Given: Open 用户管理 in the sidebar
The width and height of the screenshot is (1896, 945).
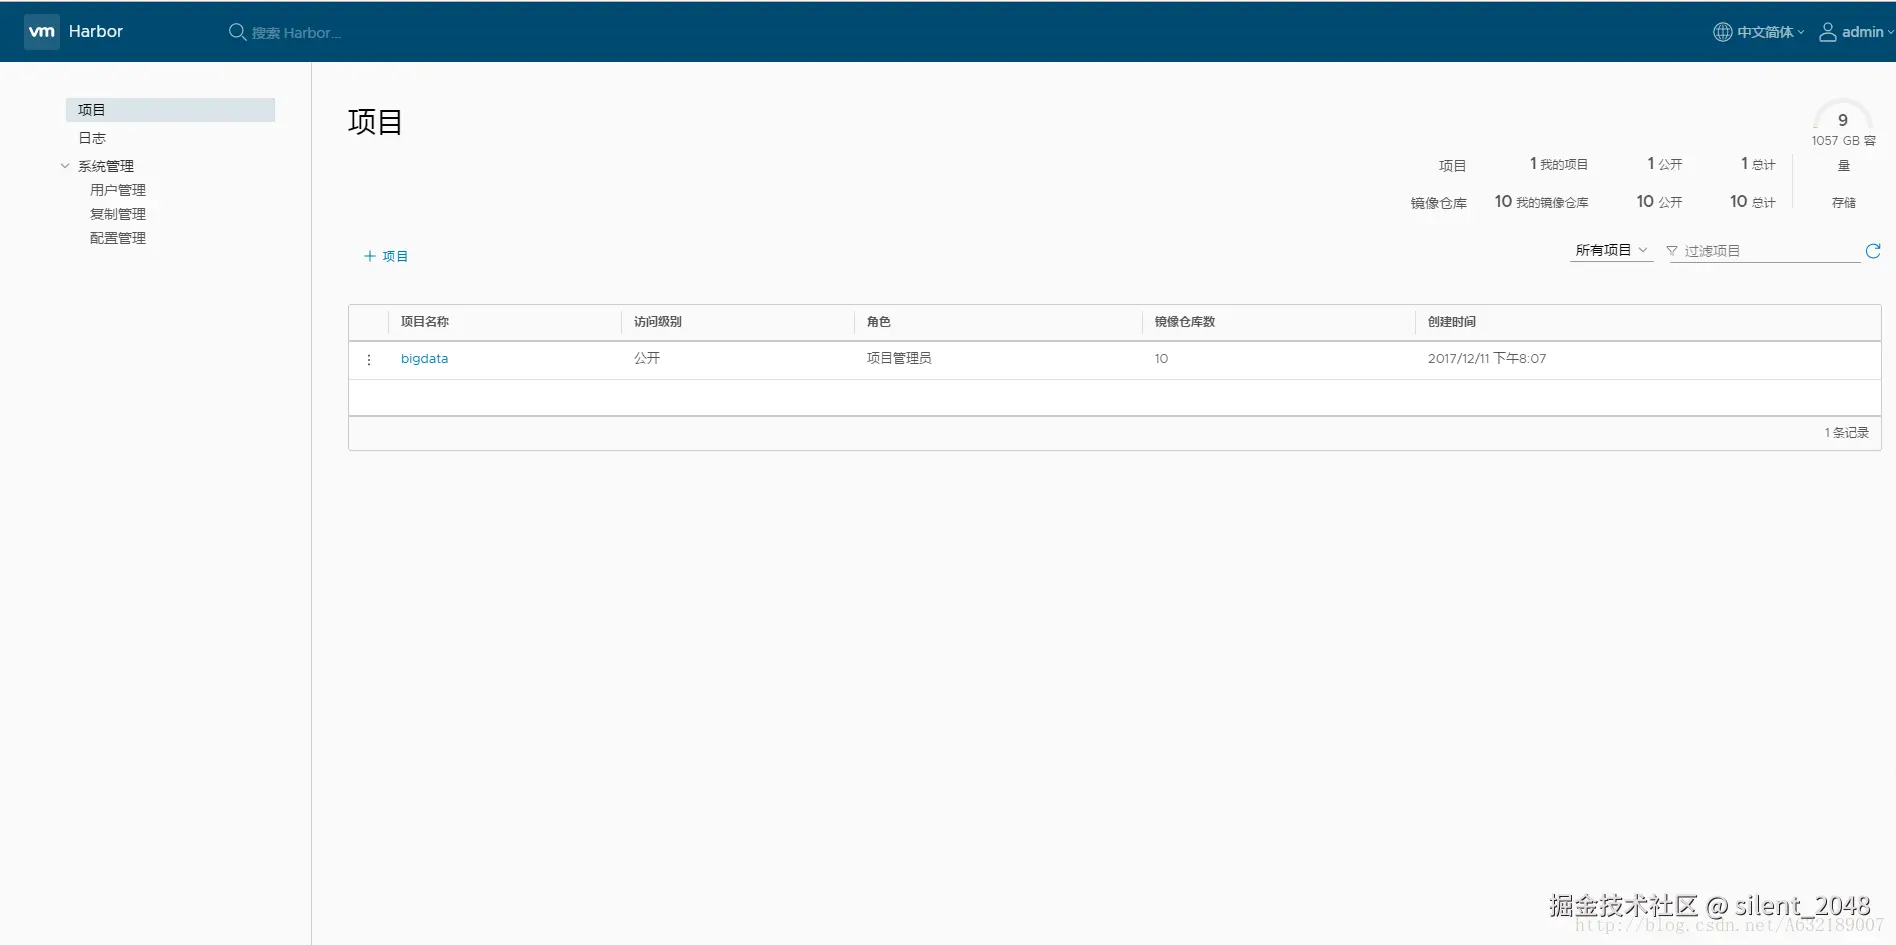Looking at the screenshot, I should tap(118, 190).
